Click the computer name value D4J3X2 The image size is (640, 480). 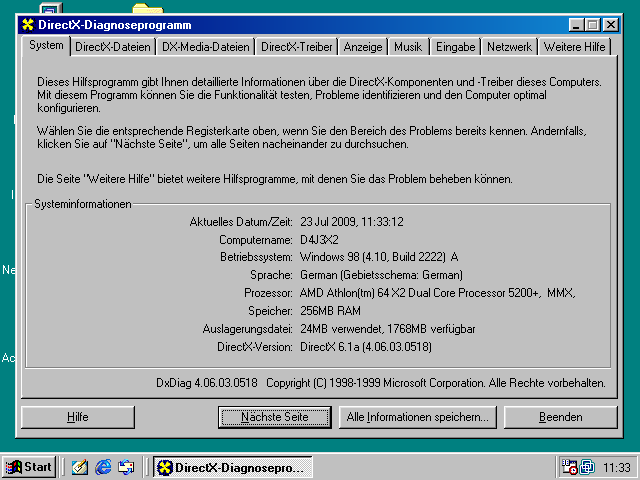(319, 240)
